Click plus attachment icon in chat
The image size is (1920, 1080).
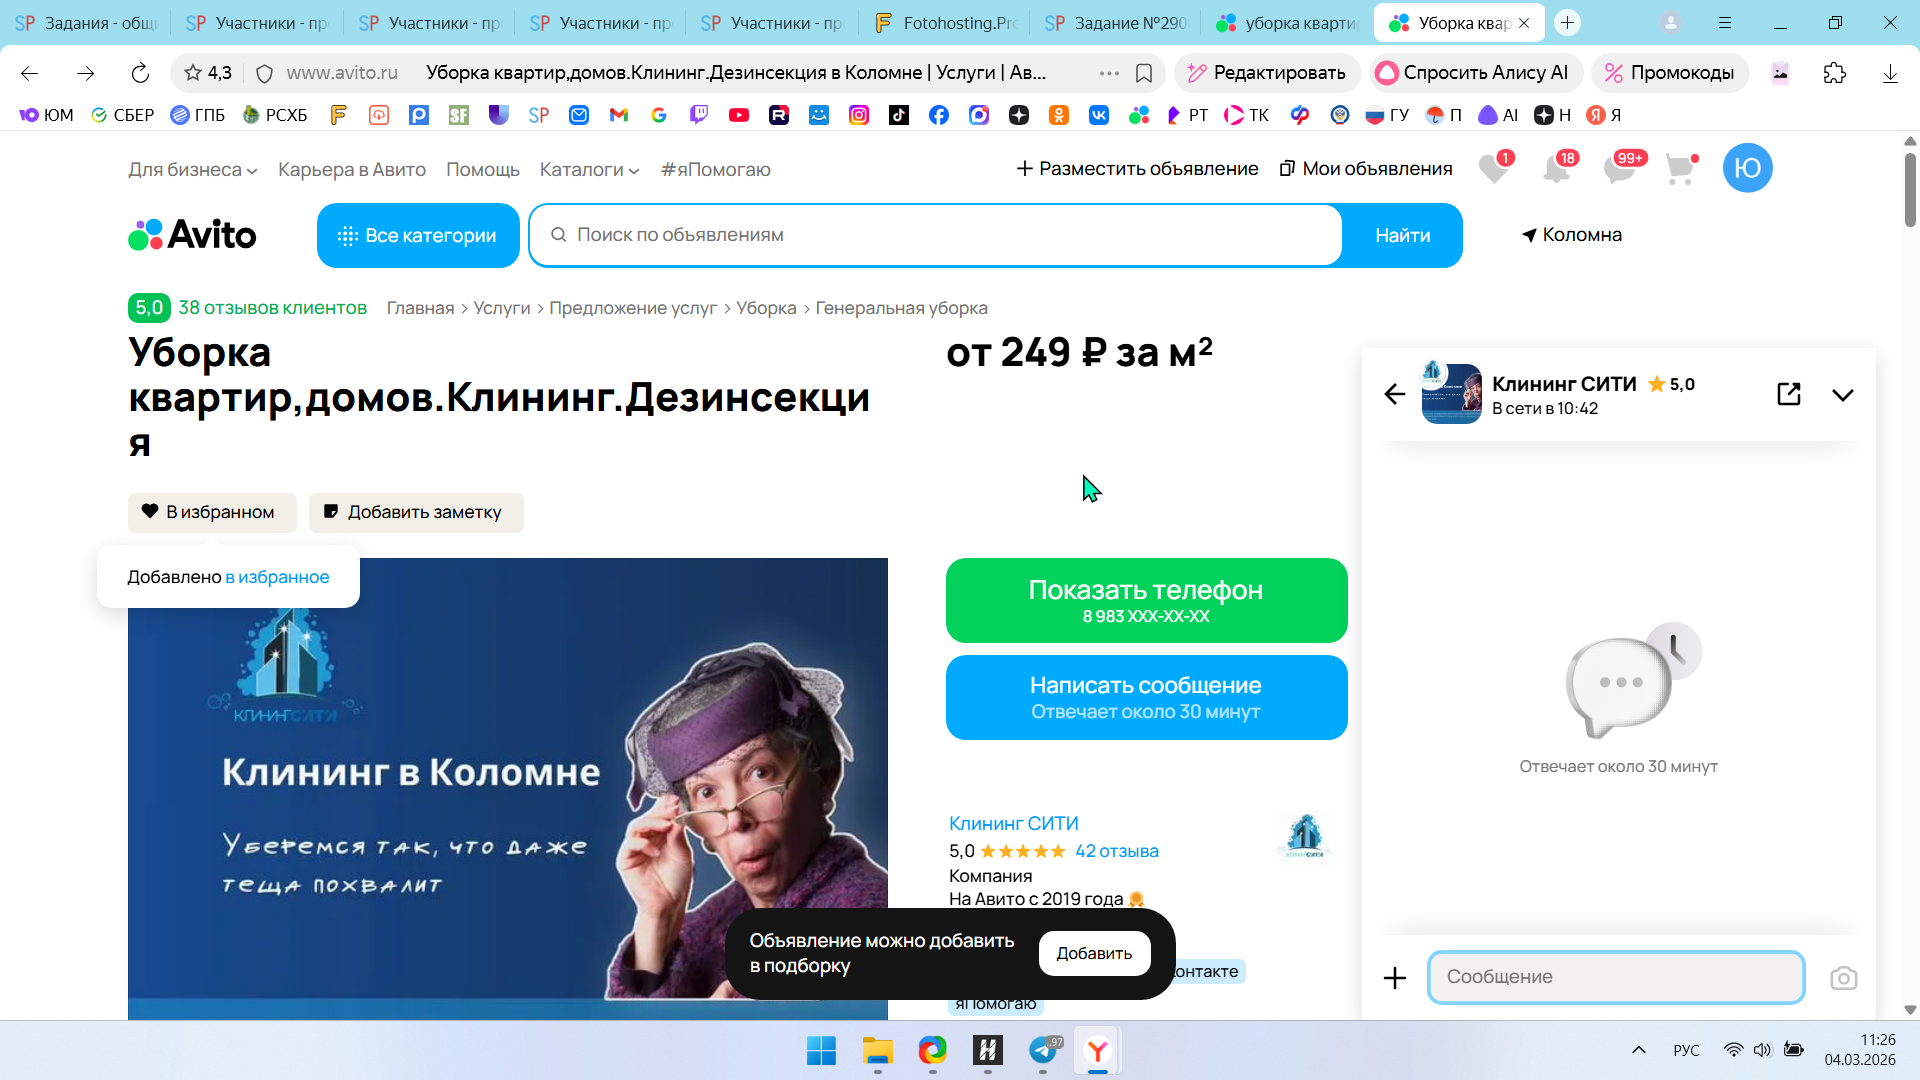[1395, 978]
